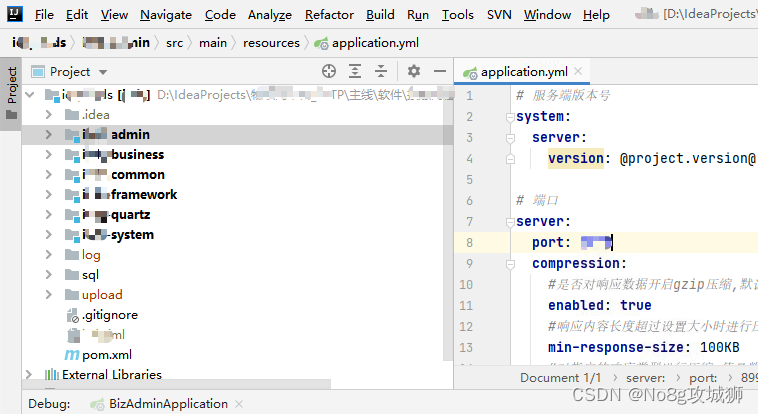Image resolution: width=758 pixels, height=414 pixels.
Task: Close the application.yml editor tab
Action: coord(578,72)
